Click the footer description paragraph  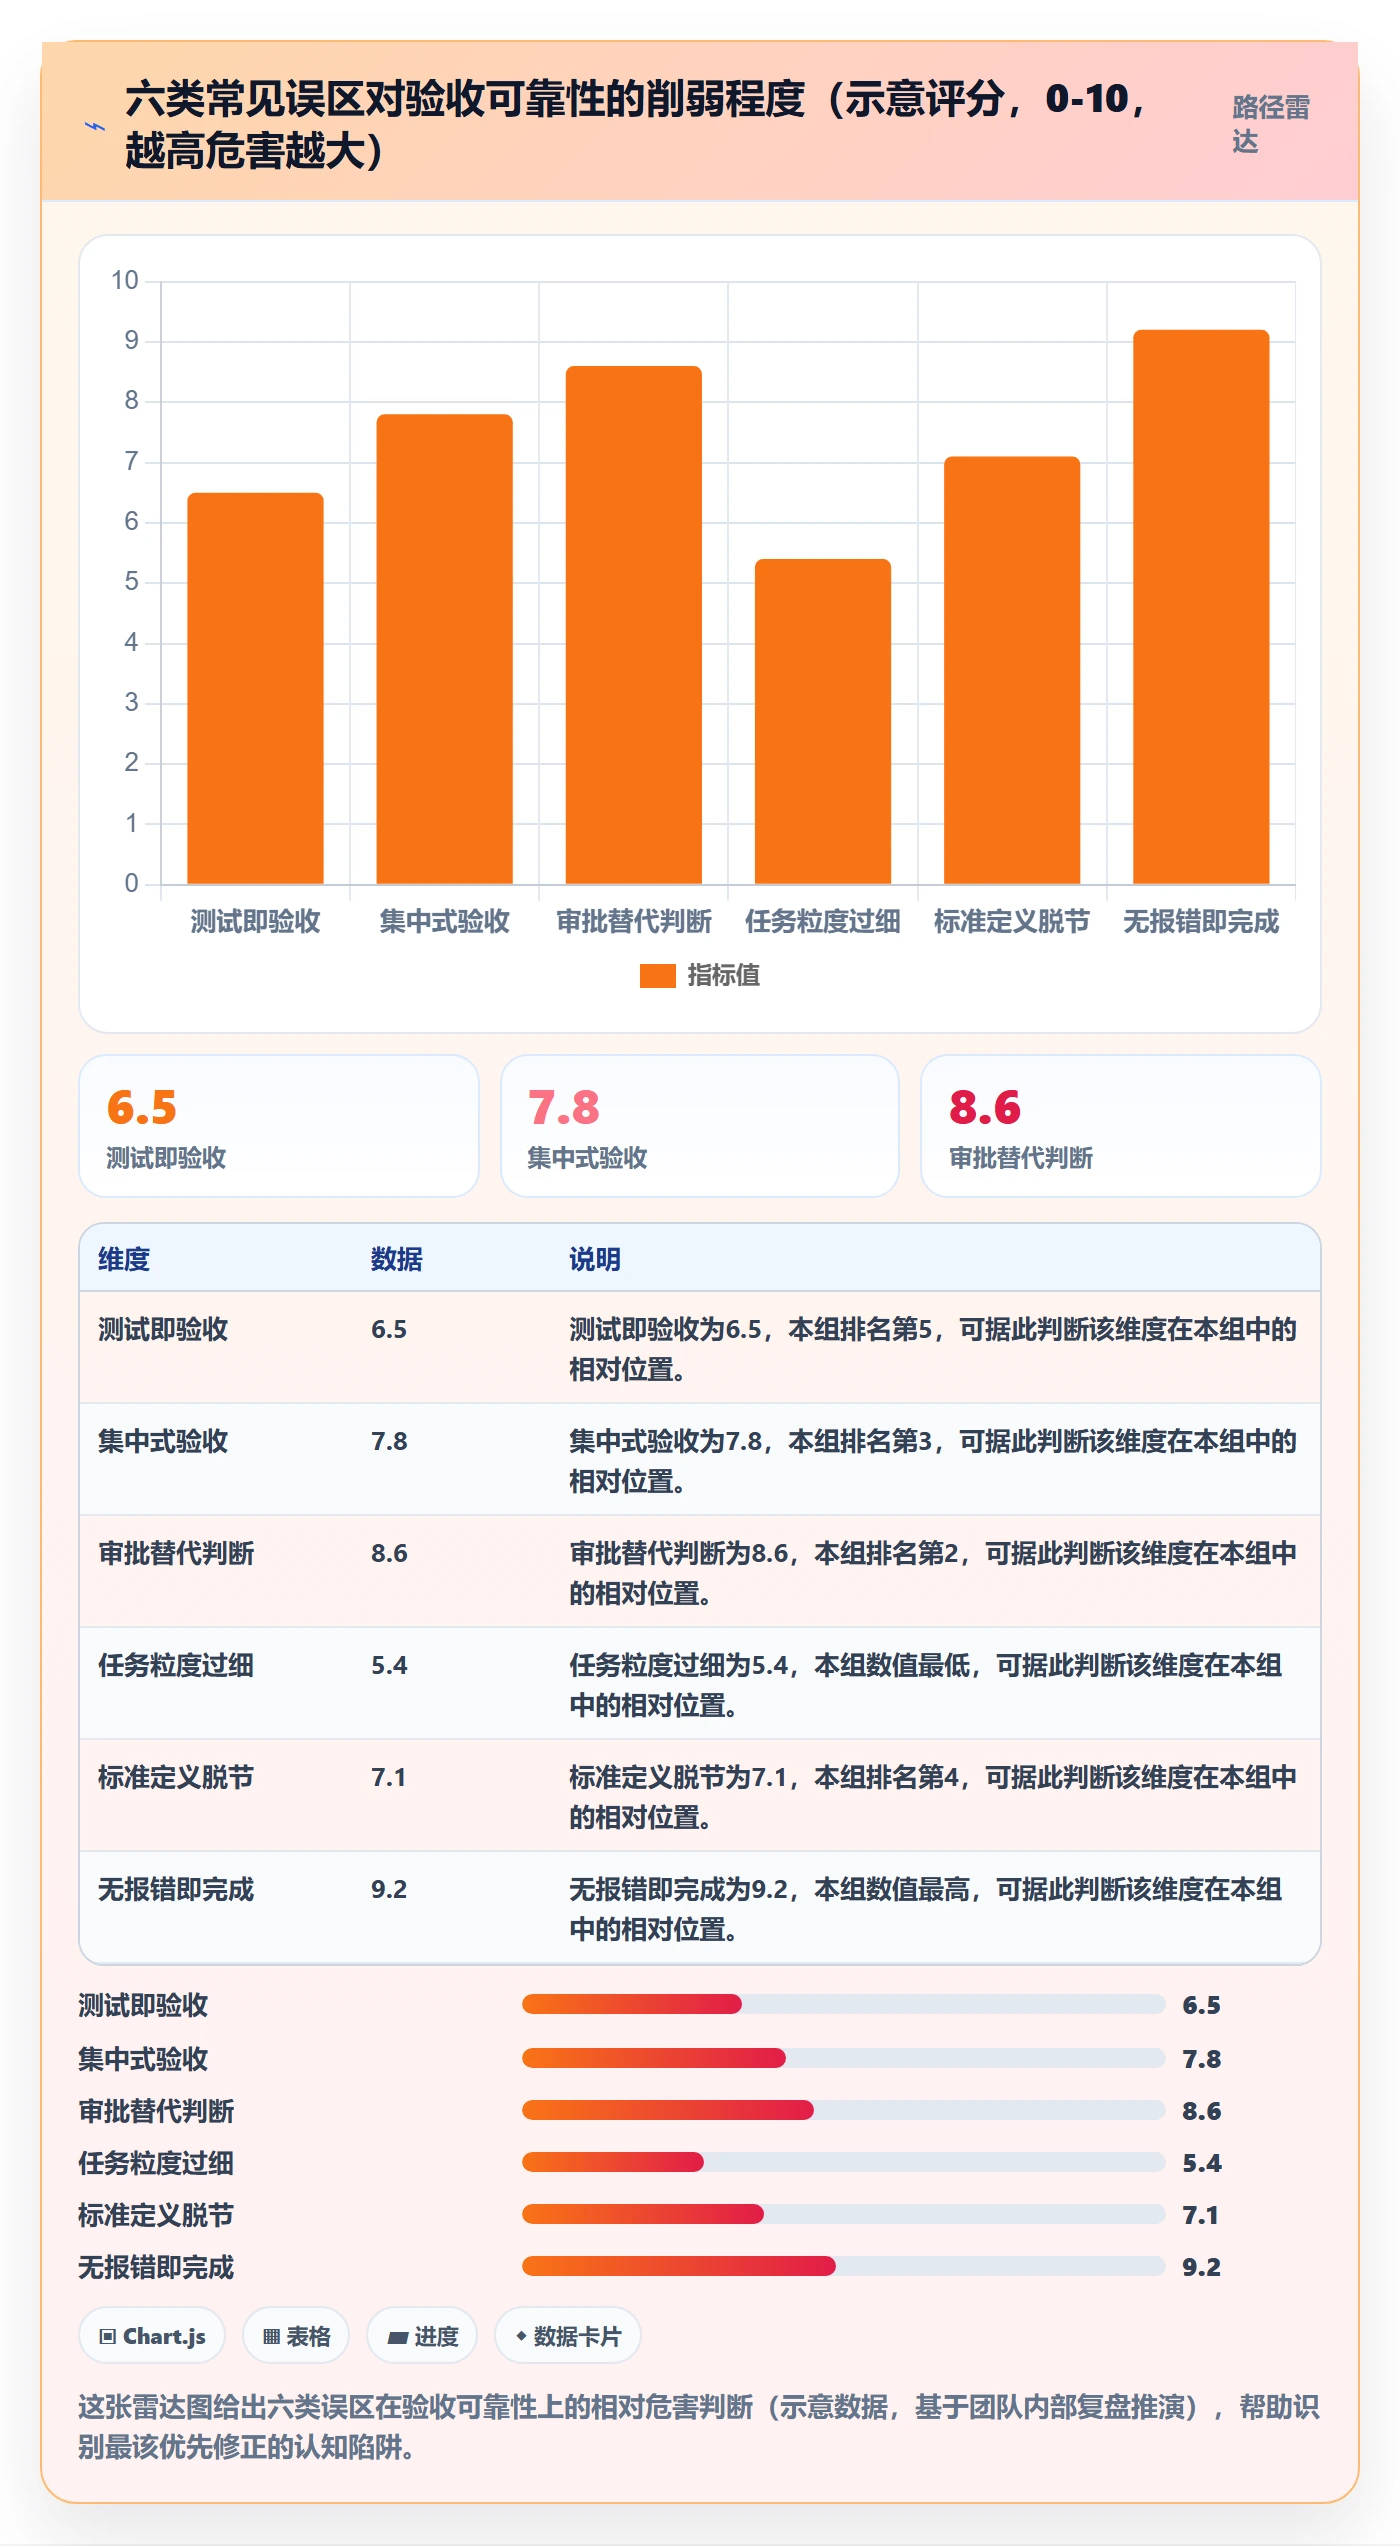tap(700, 2427)
